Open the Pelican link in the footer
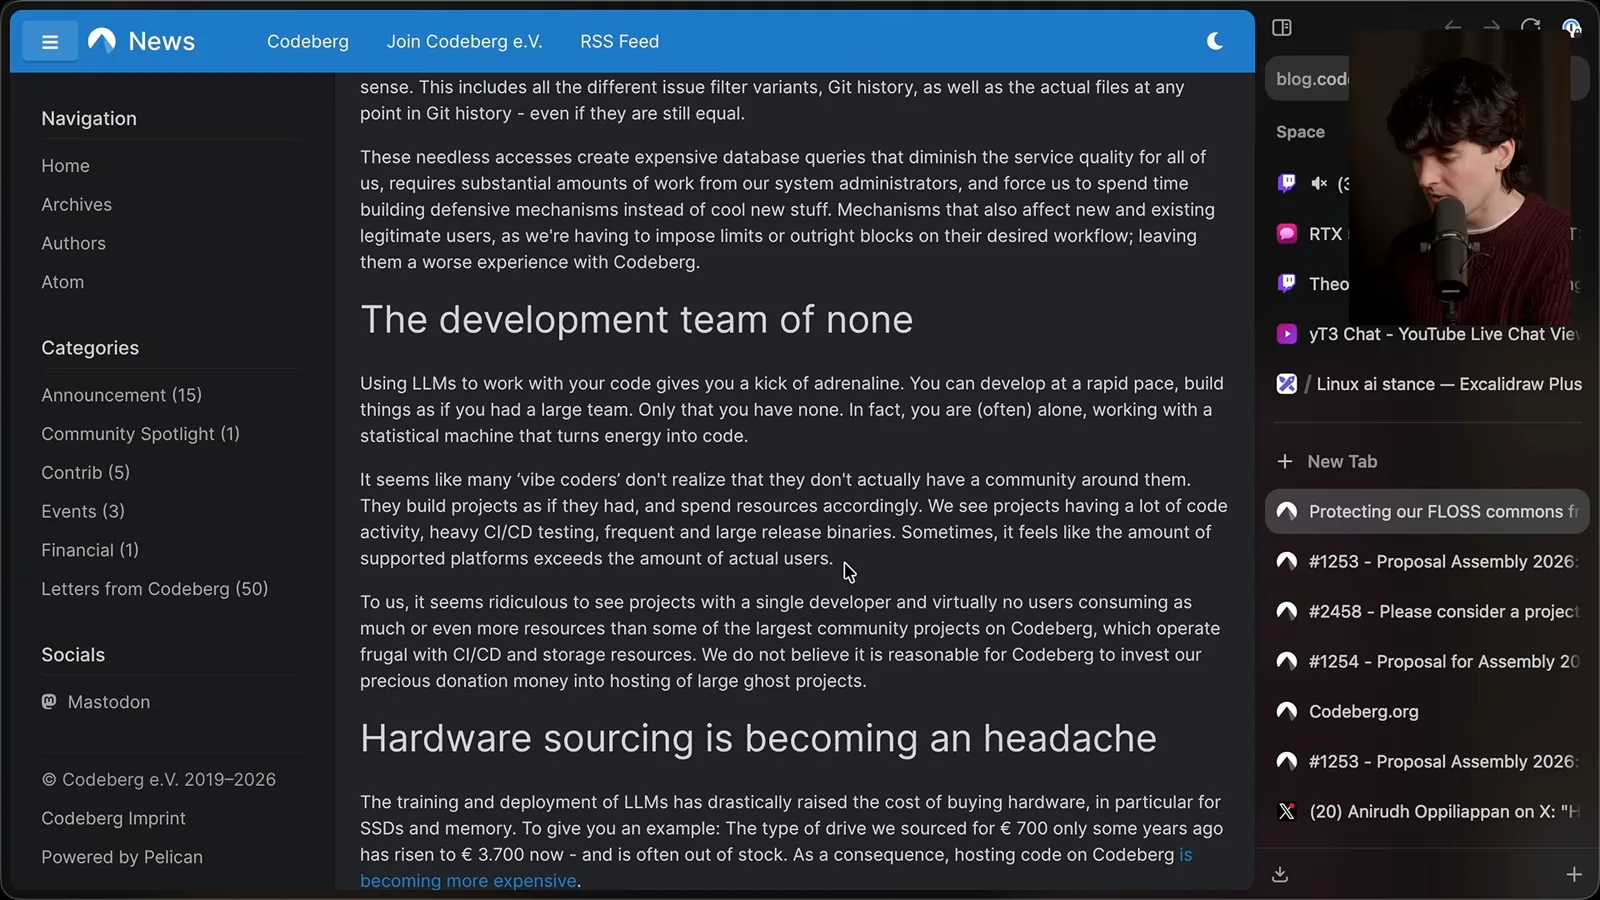The height and width of the screenshot is (900, 1600). tap(173, 858)
